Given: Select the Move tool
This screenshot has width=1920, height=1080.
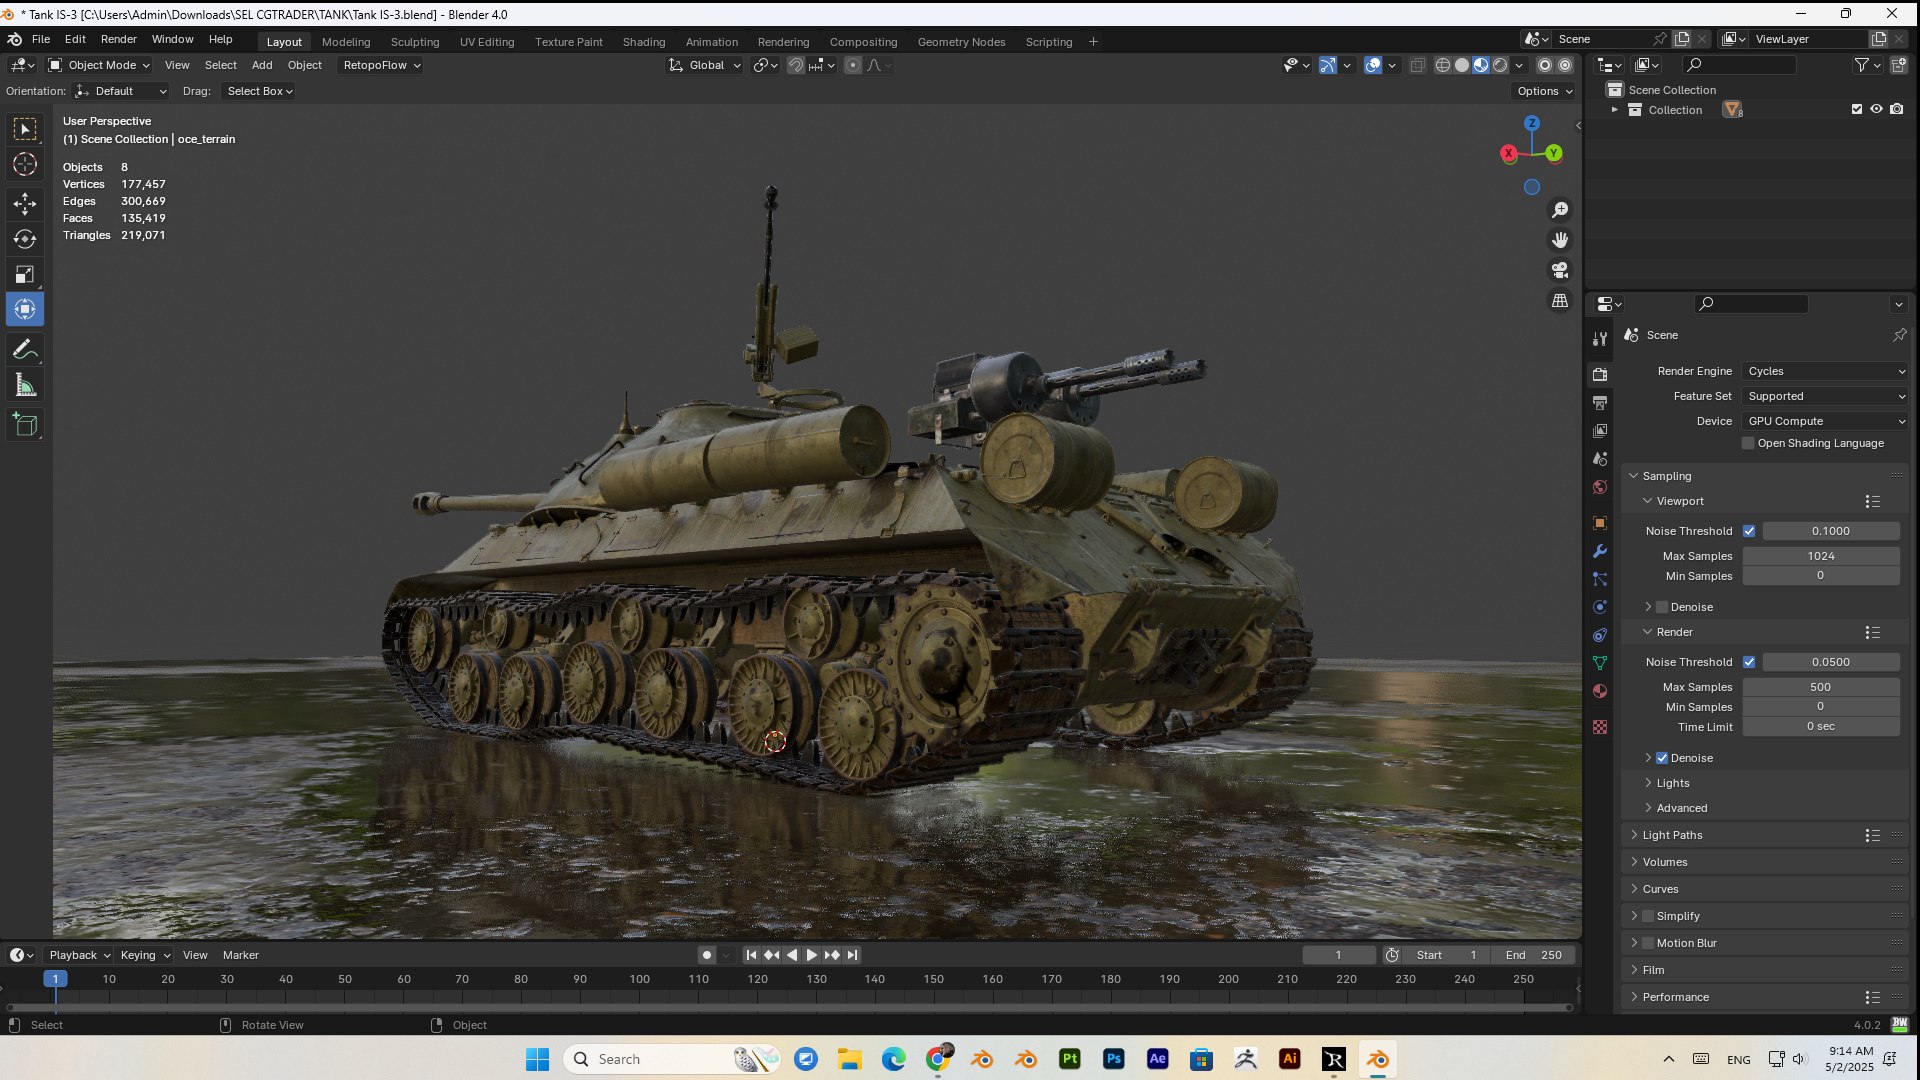Looking at the screenshot, I should (25, 204).
